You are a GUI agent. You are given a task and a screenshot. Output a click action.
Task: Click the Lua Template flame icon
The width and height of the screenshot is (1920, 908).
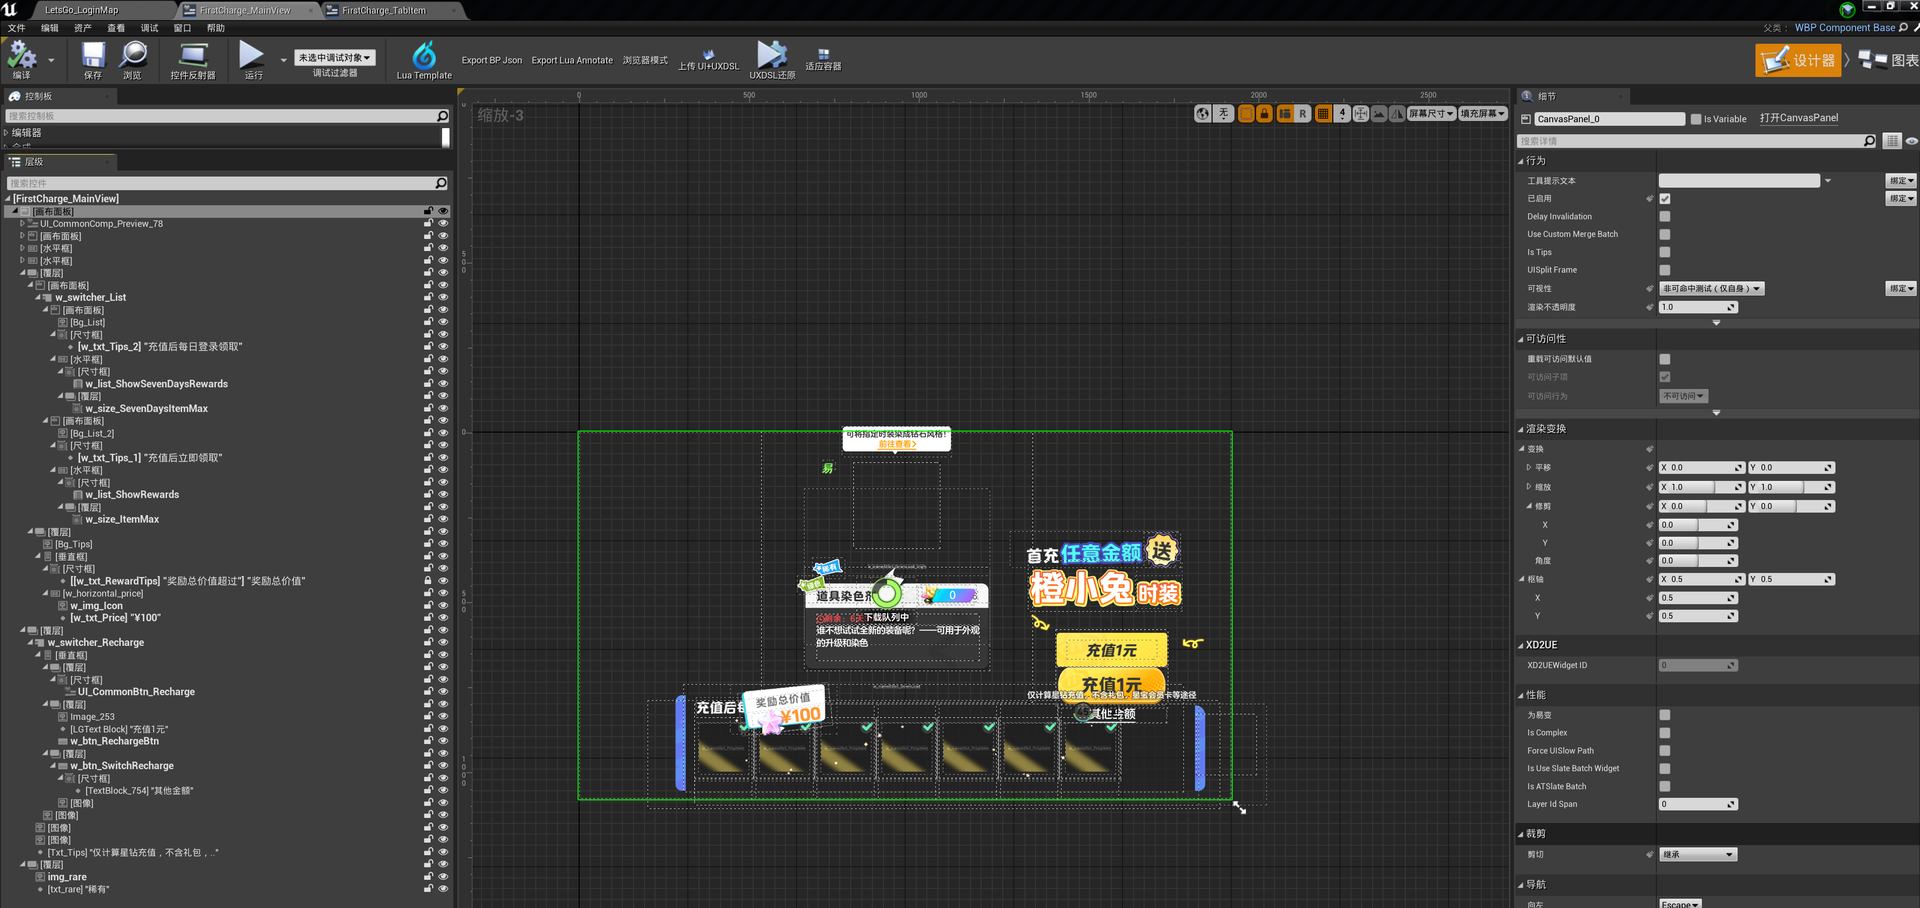[424, 54]
